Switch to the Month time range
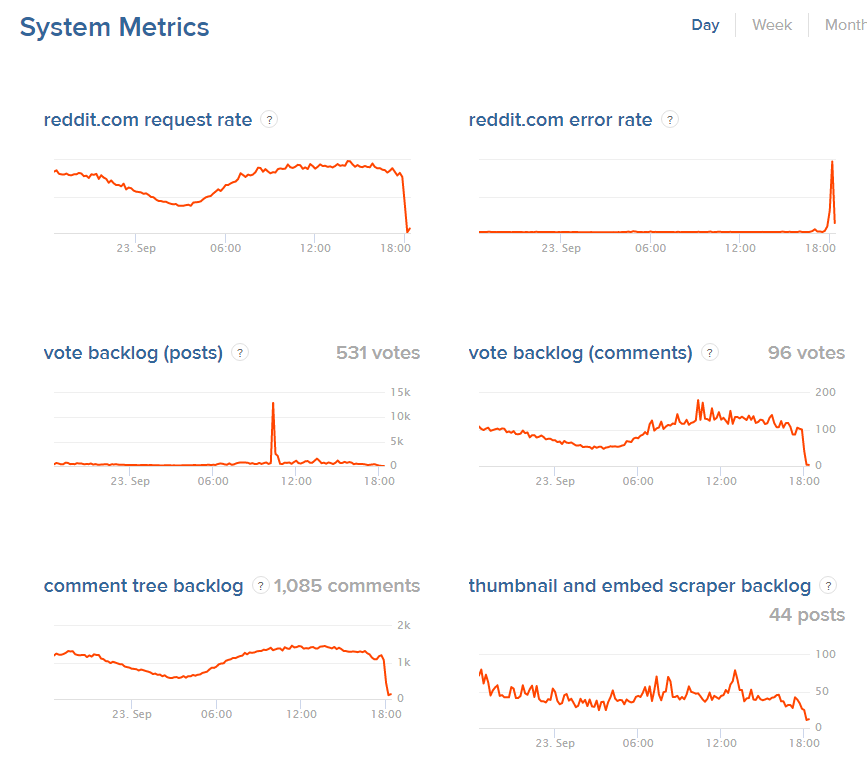867x779 pixels. click(x=846, y=25)
